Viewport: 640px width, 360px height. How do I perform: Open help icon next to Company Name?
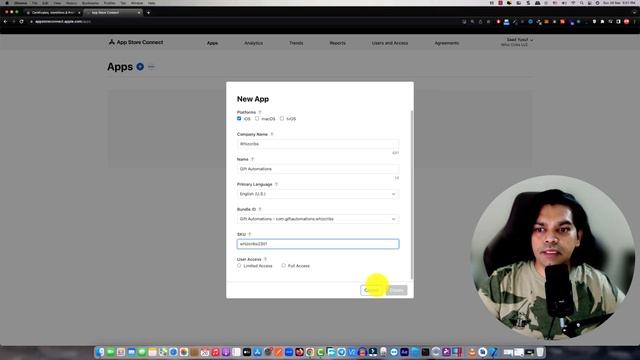click(272, 134)
